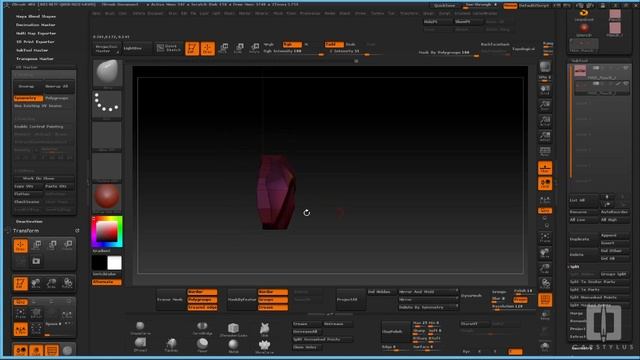This screenshot has width=640, height=360.
Task: Click Delete By Symmetry button
Action: [428, 307]
